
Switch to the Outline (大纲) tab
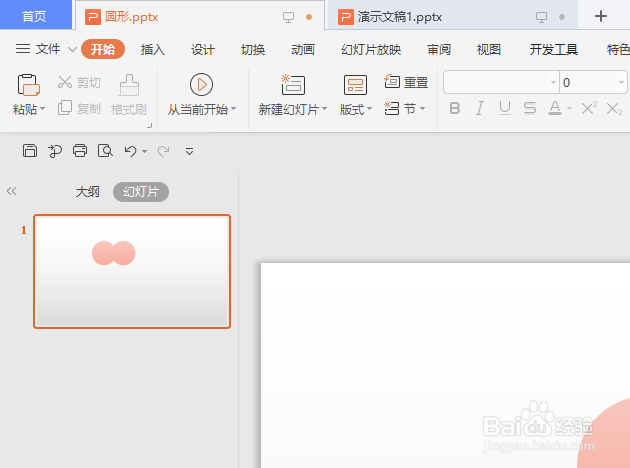(x=88, y=192)
